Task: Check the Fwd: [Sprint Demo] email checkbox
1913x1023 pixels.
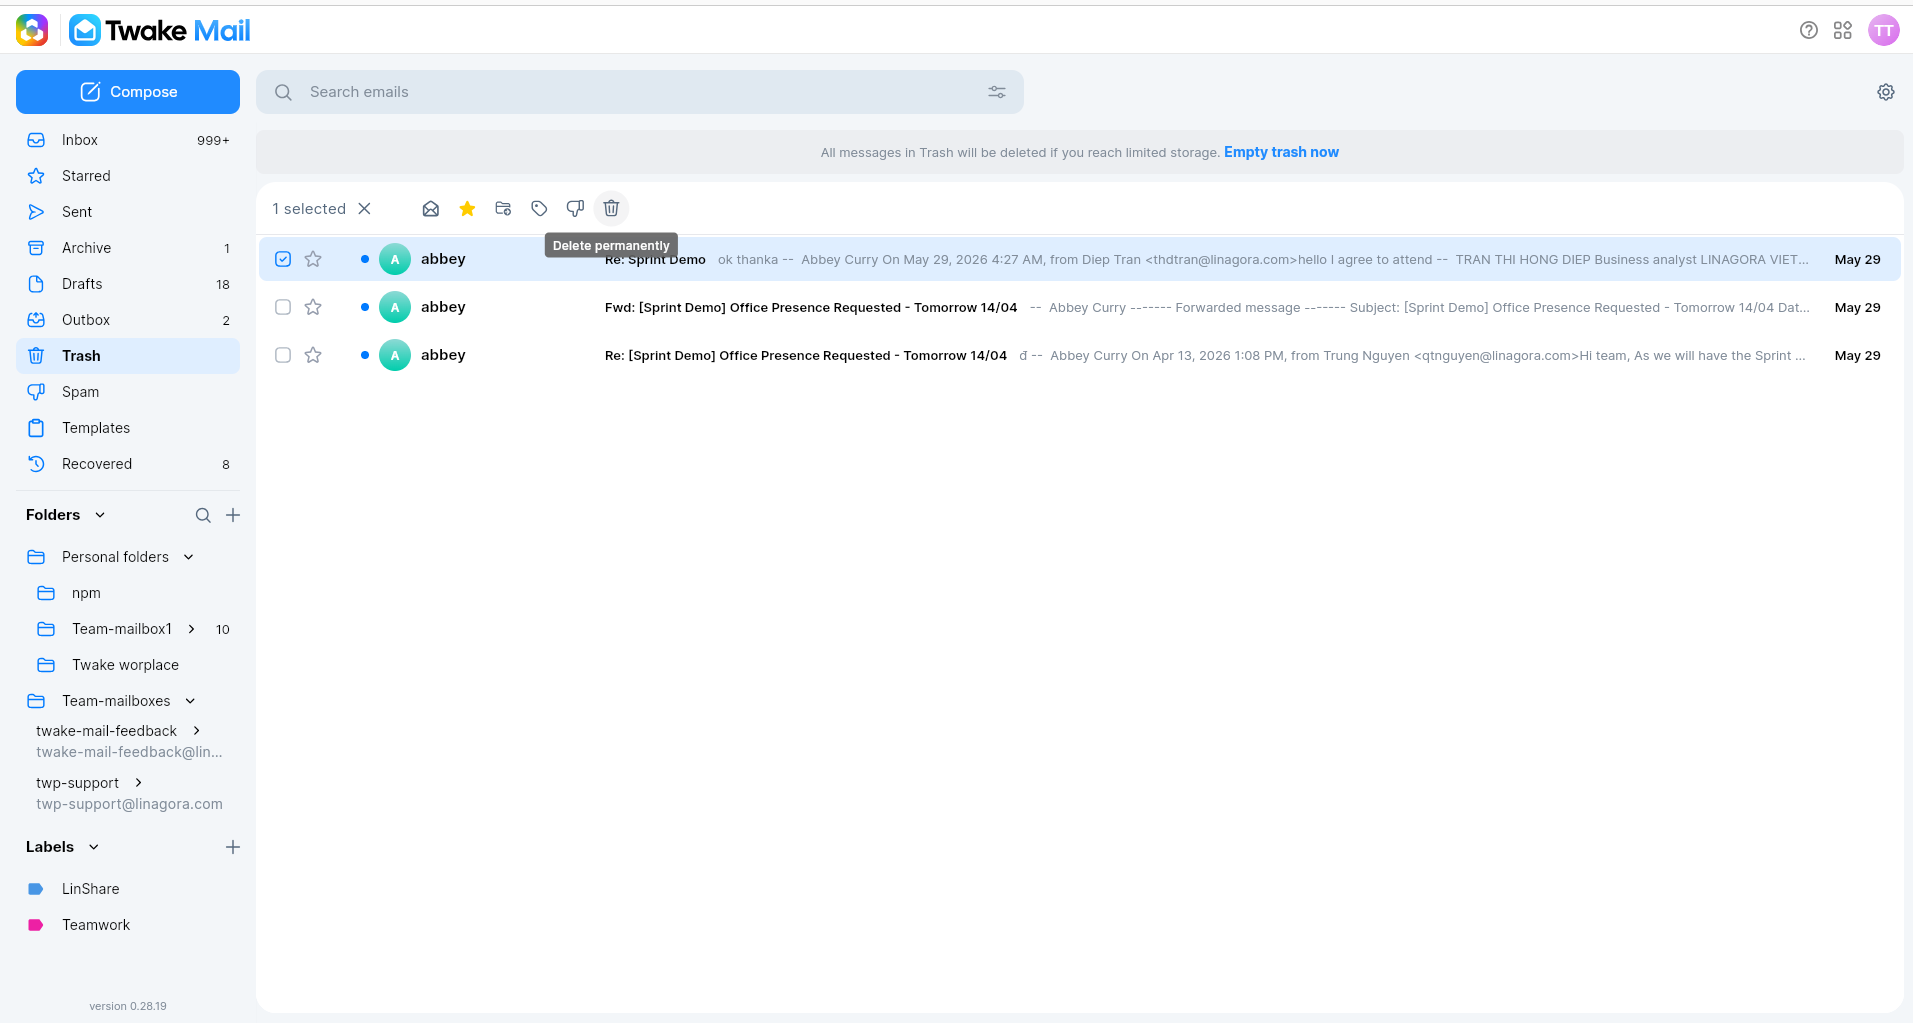Action: click(283, 307)
